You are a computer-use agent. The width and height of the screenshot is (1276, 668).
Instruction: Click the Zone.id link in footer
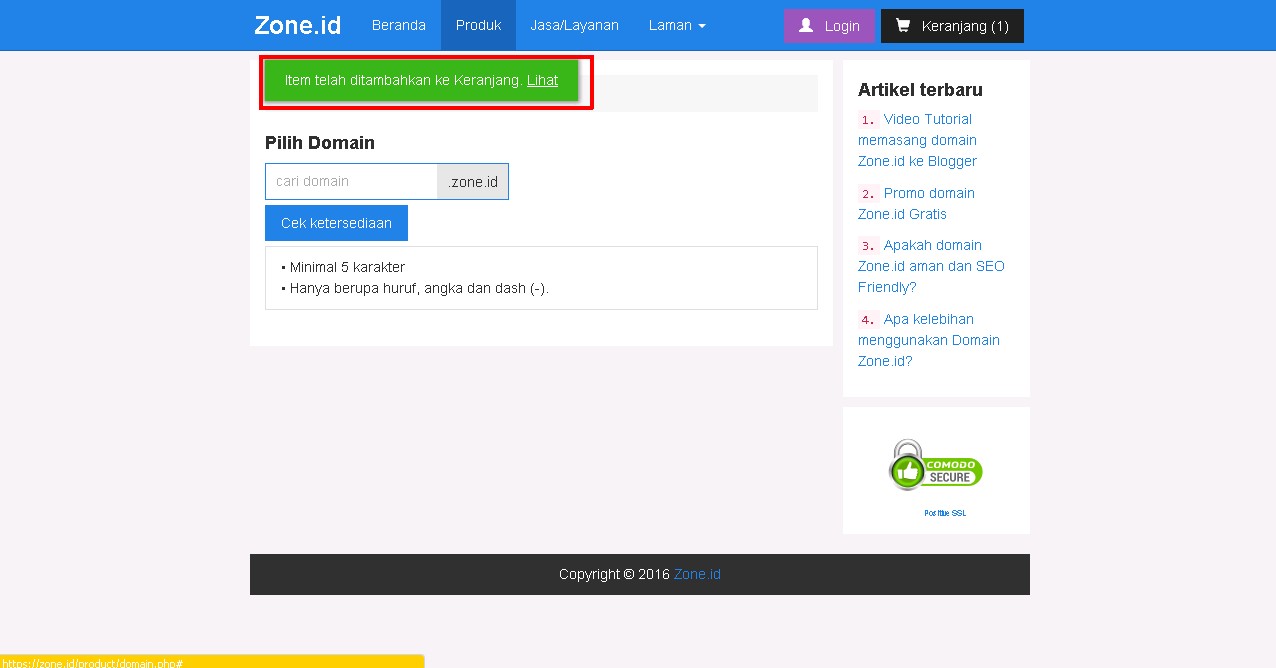(x=697, y=574)
